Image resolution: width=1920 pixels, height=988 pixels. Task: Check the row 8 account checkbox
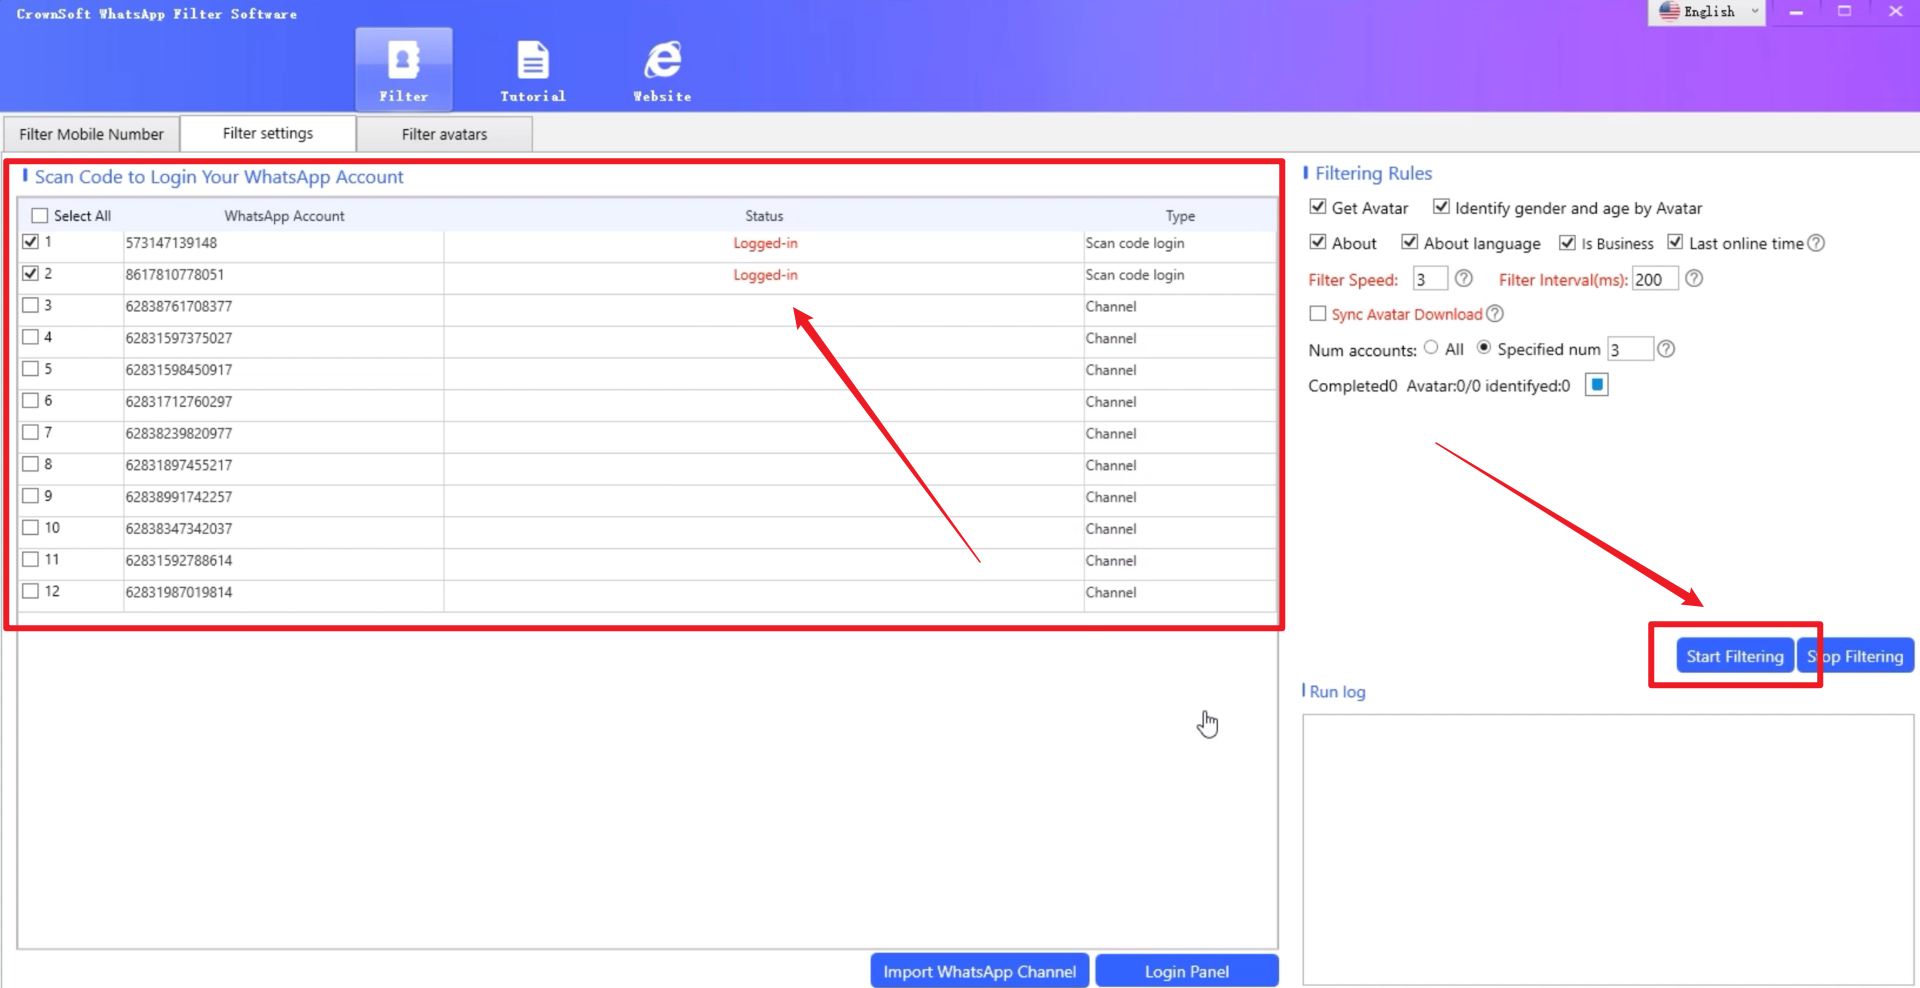[x=30, y=464]
